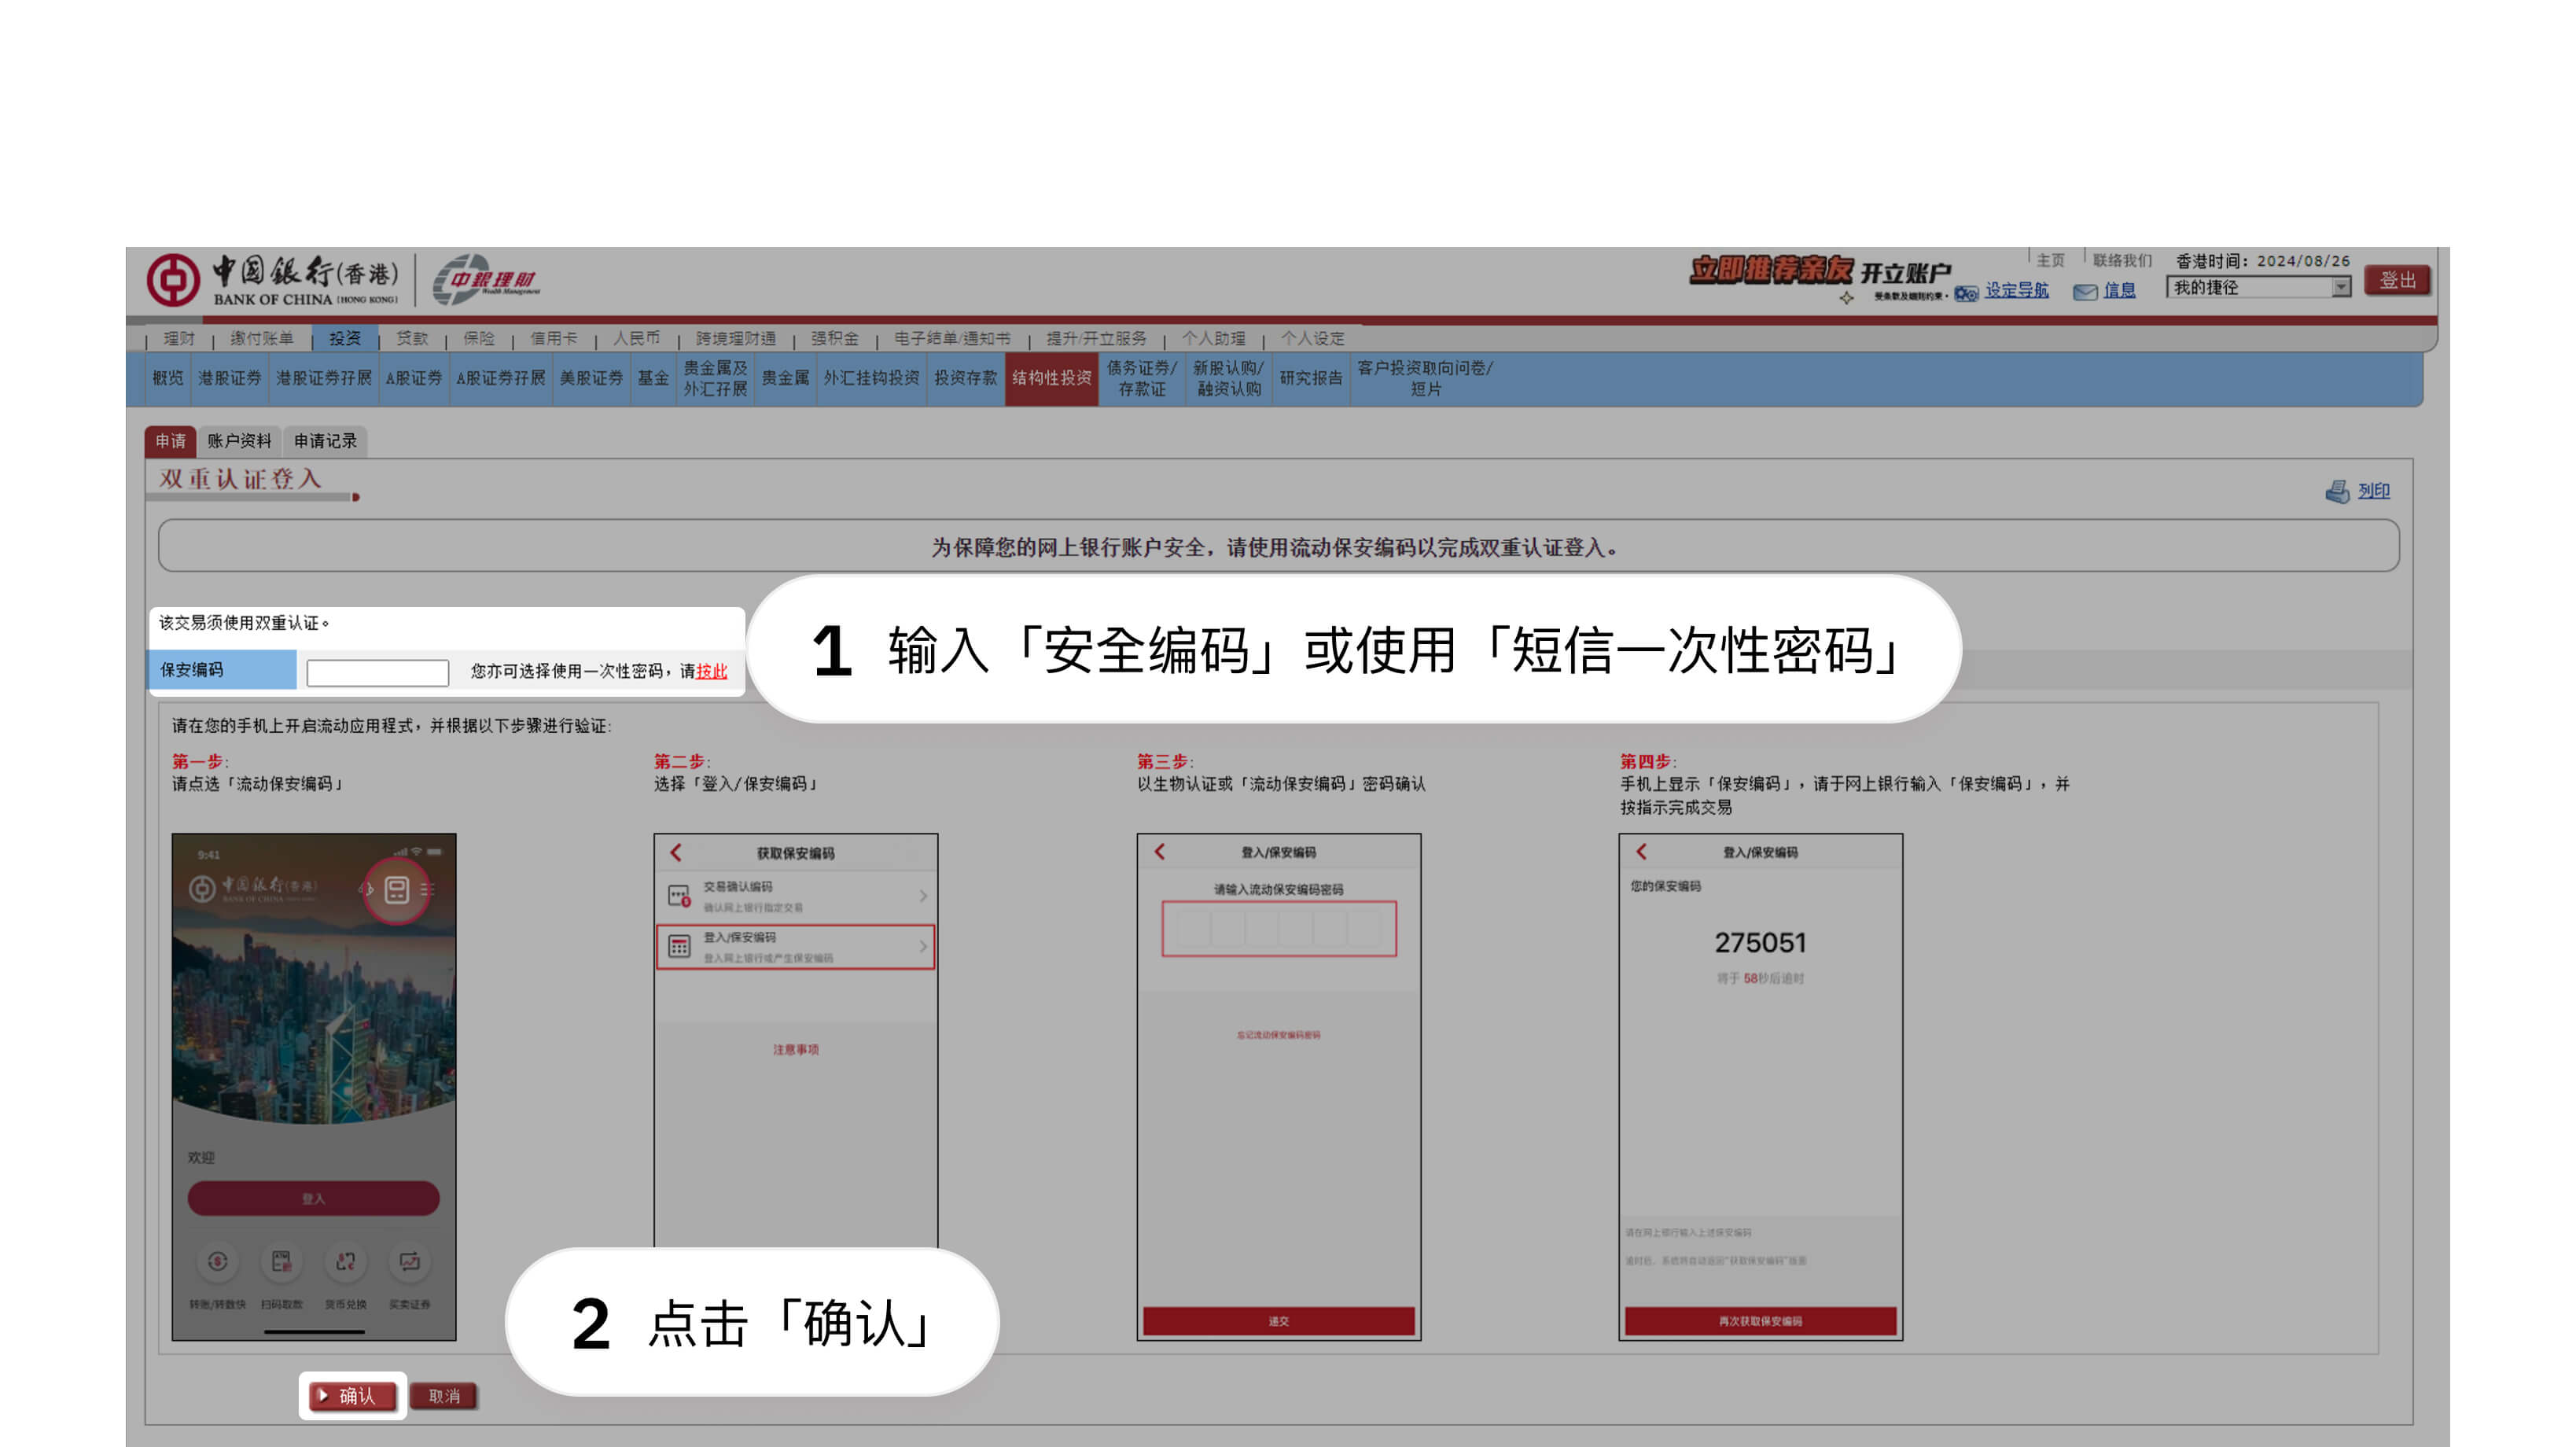The width and height of the screenshot is (2576, 1447).
Task: Select the 电子结单/通知书 menu item
Action: [x=952, y=338]
